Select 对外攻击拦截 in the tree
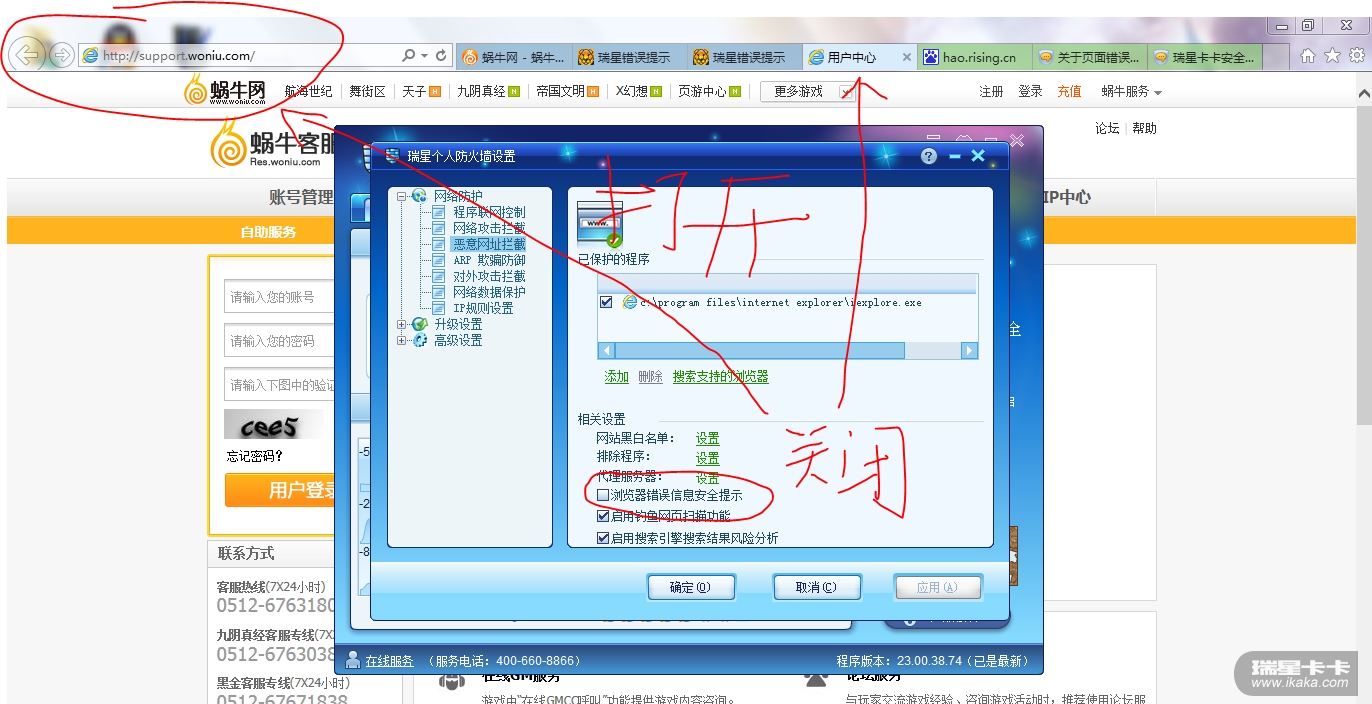Viewport: 1372px width, 704px height. coord(489,276)
